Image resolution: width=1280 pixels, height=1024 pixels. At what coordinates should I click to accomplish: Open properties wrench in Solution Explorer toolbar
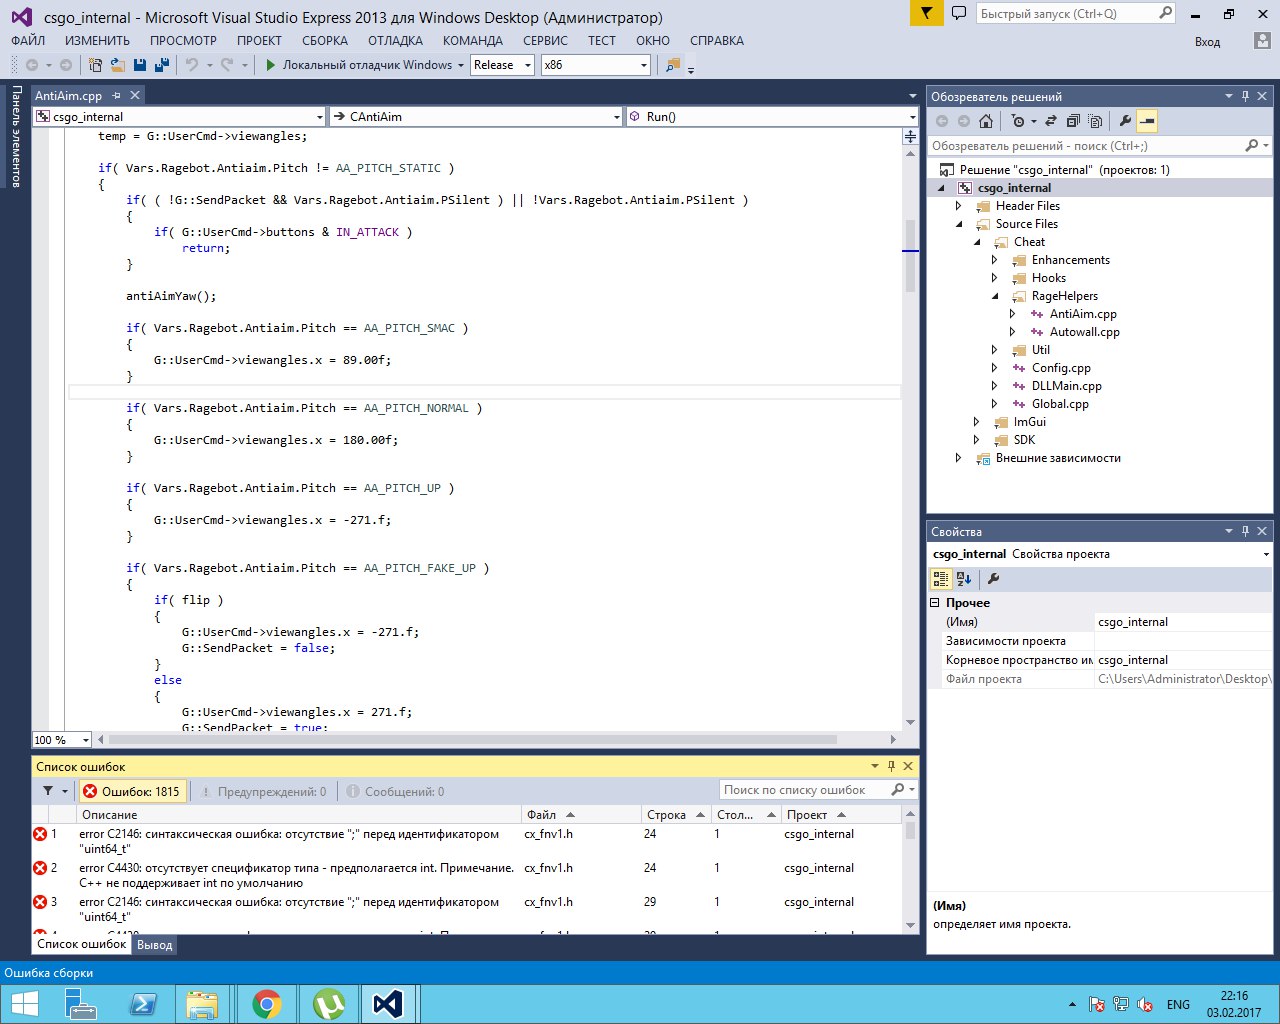[x=1125, y=121]
